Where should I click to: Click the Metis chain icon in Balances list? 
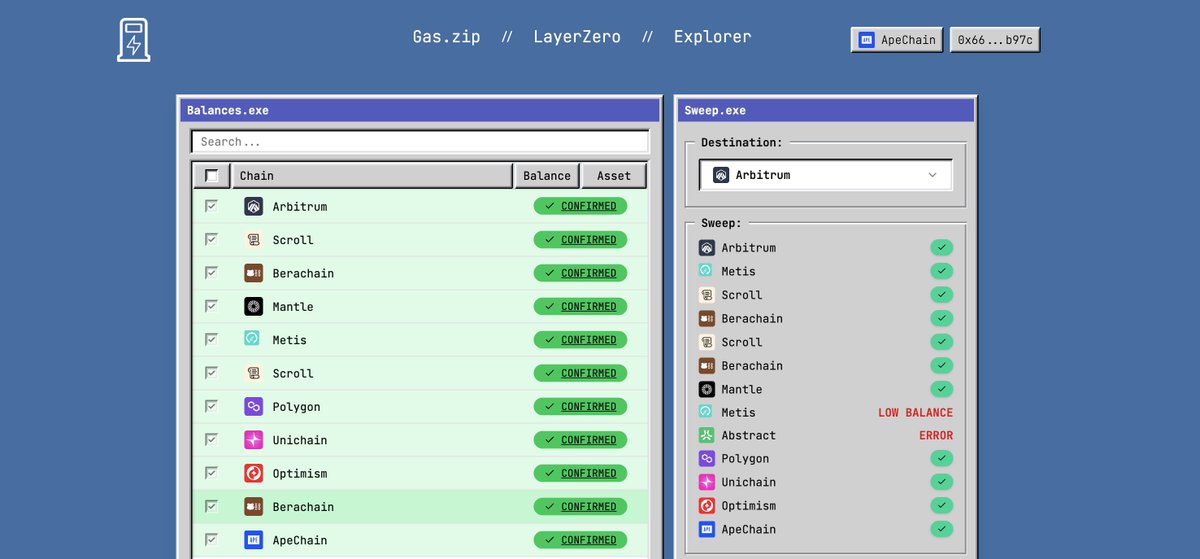click(x=253, y=339)
